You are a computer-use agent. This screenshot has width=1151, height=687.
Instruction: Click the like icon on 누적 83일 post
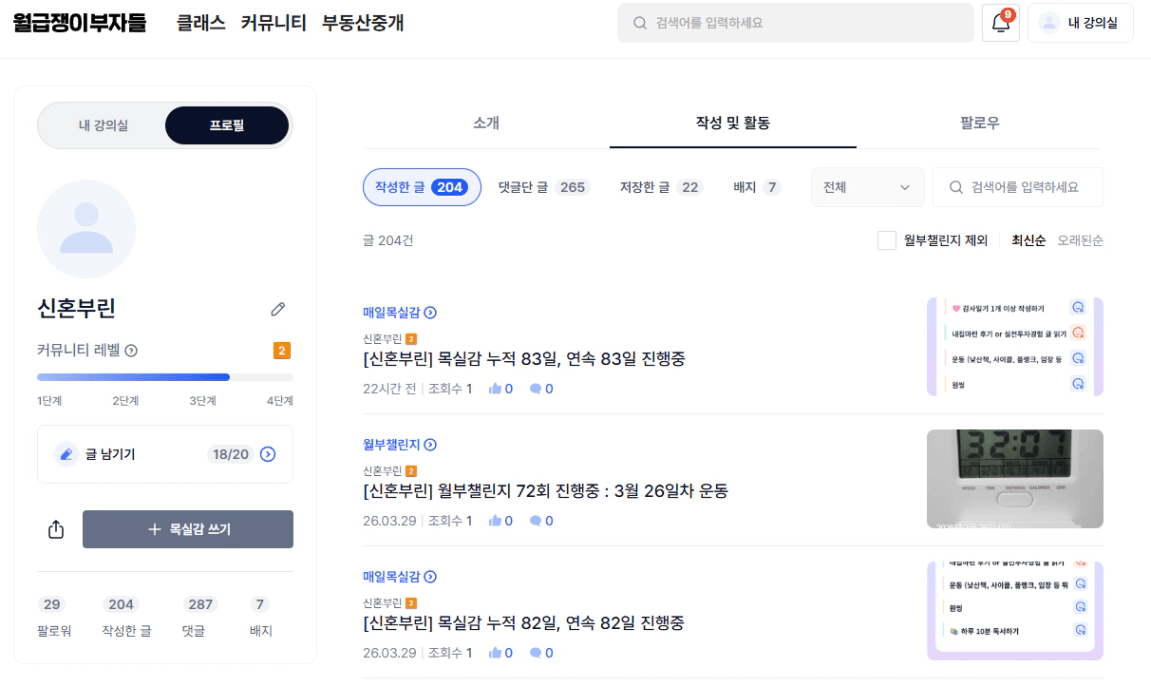[495, 389]
